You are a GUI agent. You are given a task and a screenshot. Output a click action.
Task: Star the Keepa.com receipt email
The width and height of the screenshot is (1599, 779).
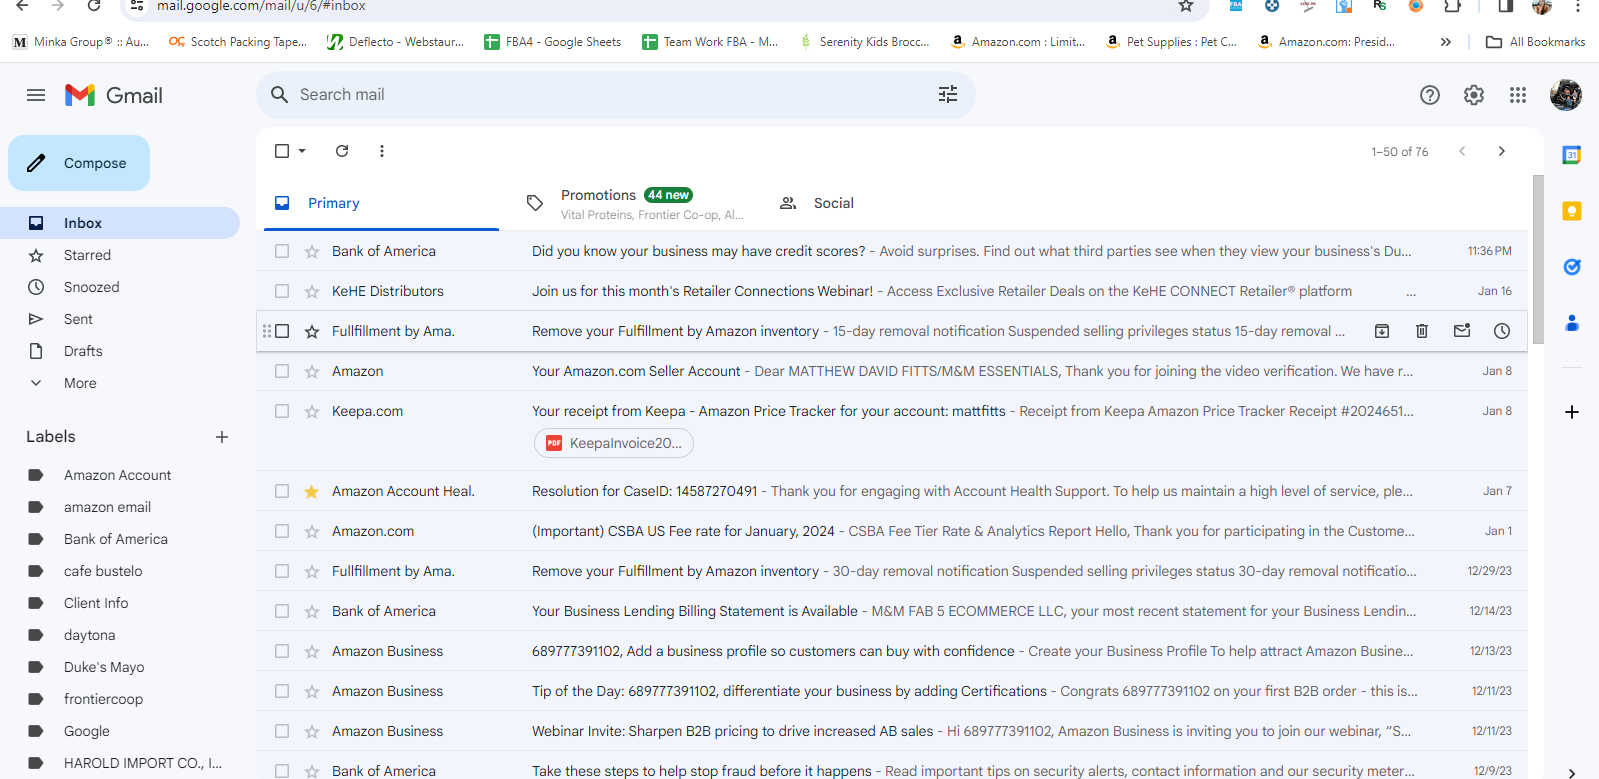(312, 411)
